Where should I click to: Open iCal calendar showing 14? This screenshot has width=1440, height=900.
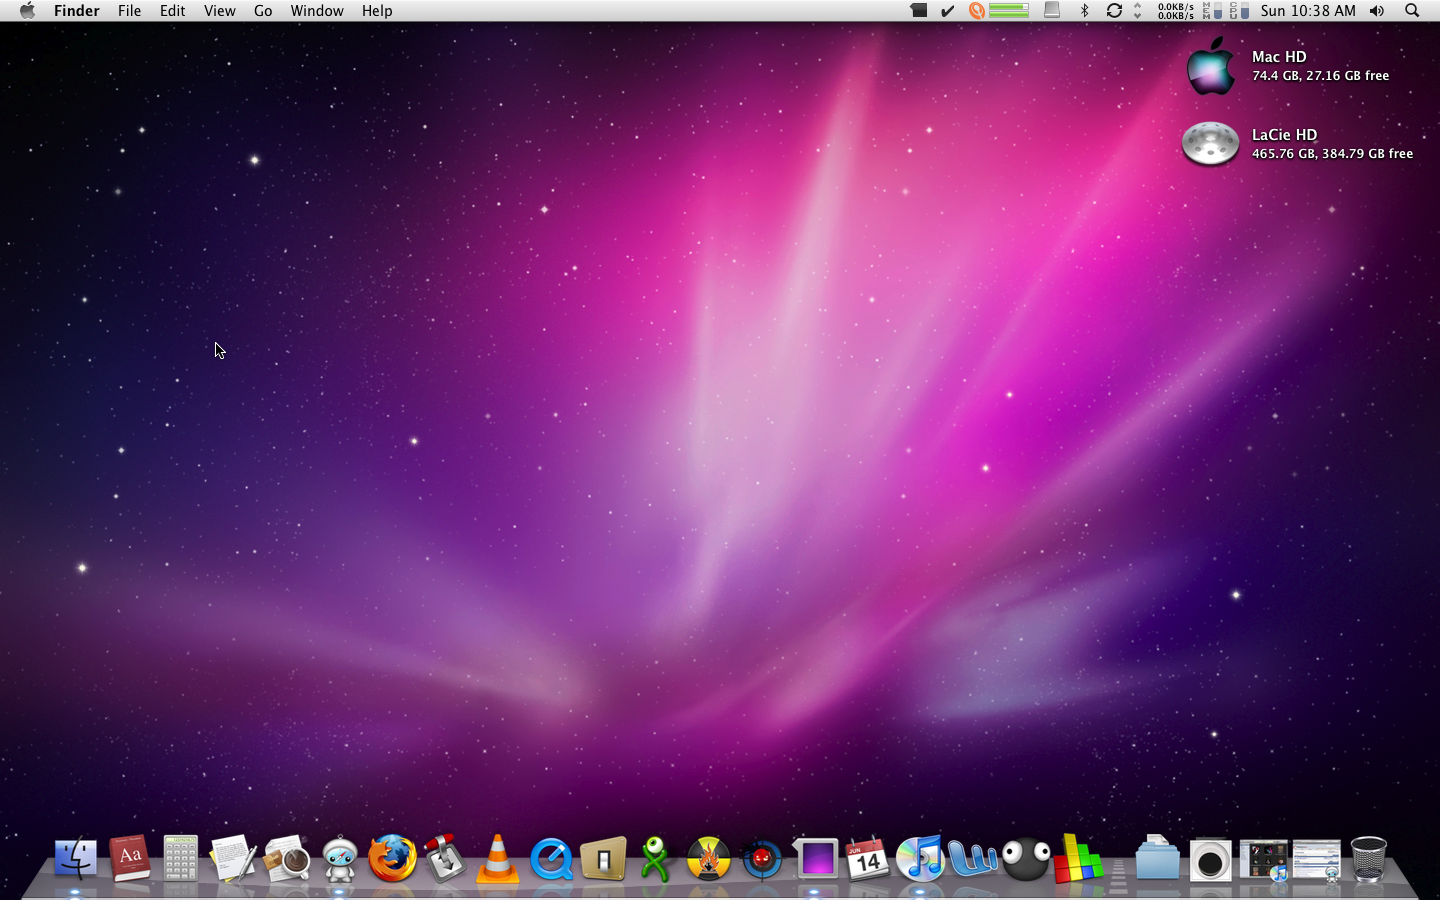tap(867, 859)
